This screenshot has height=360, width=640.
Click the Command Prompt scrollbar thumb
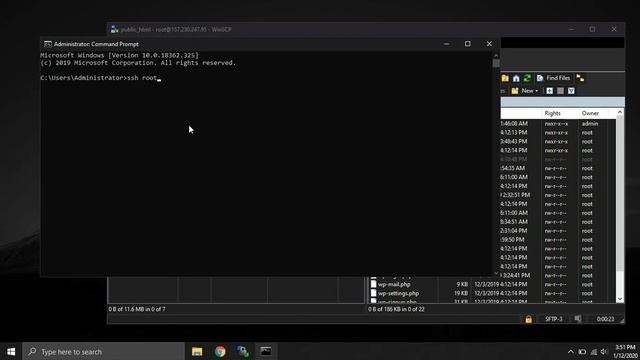(x=496, y=63)
